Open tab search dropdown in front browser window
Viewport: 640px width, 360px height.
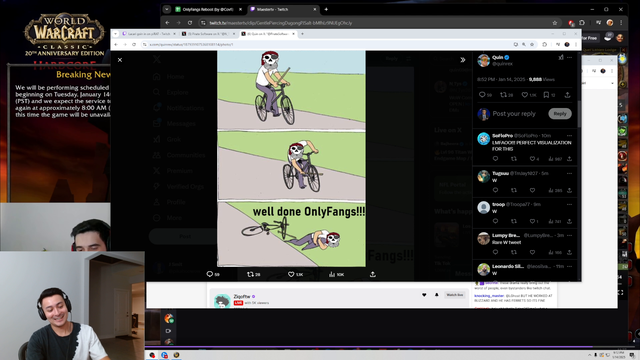115,34
